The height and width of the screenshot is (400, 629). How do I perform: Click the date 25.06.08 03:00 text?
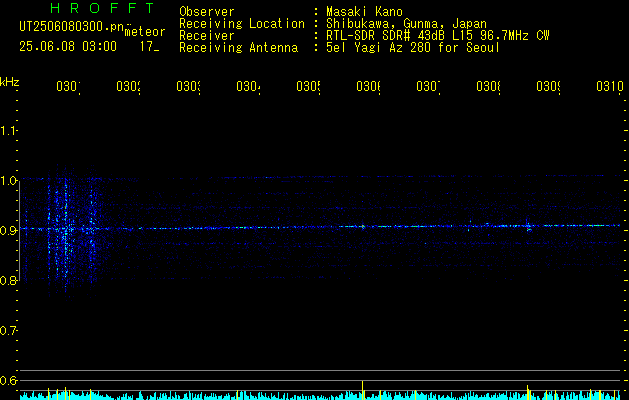tap(68, 47)
